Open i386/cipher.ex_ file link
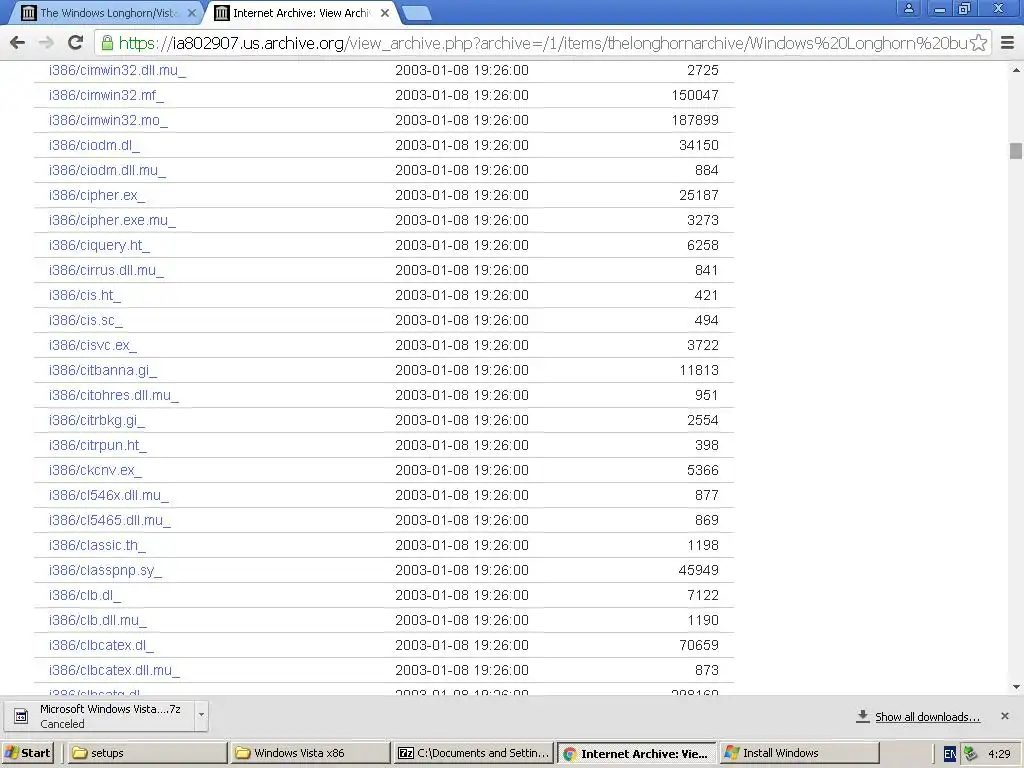 pos(97,195)
